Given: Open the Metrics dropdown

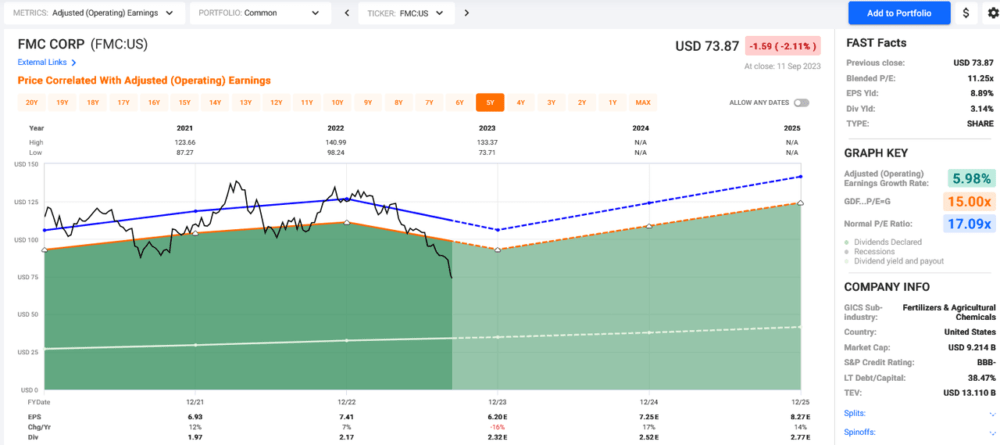Looking at the screenshot, I should 94,13.
